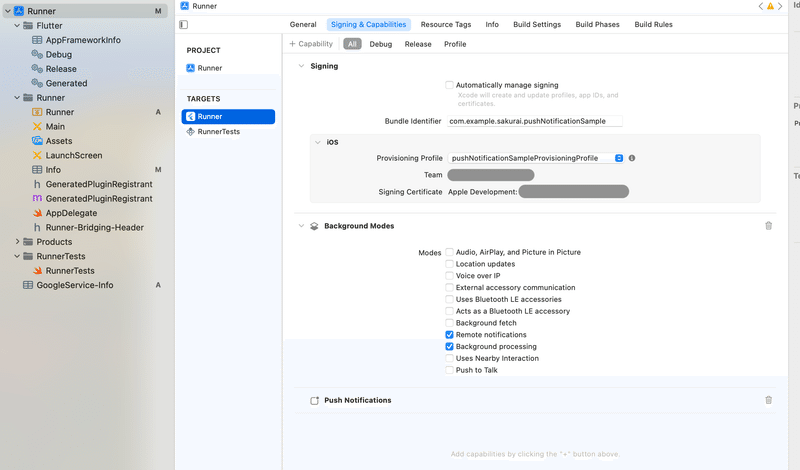Enable Audio, AirPlay, and Picture in Picture
This screenshot has width=800, height=470.
click(449, 252)
